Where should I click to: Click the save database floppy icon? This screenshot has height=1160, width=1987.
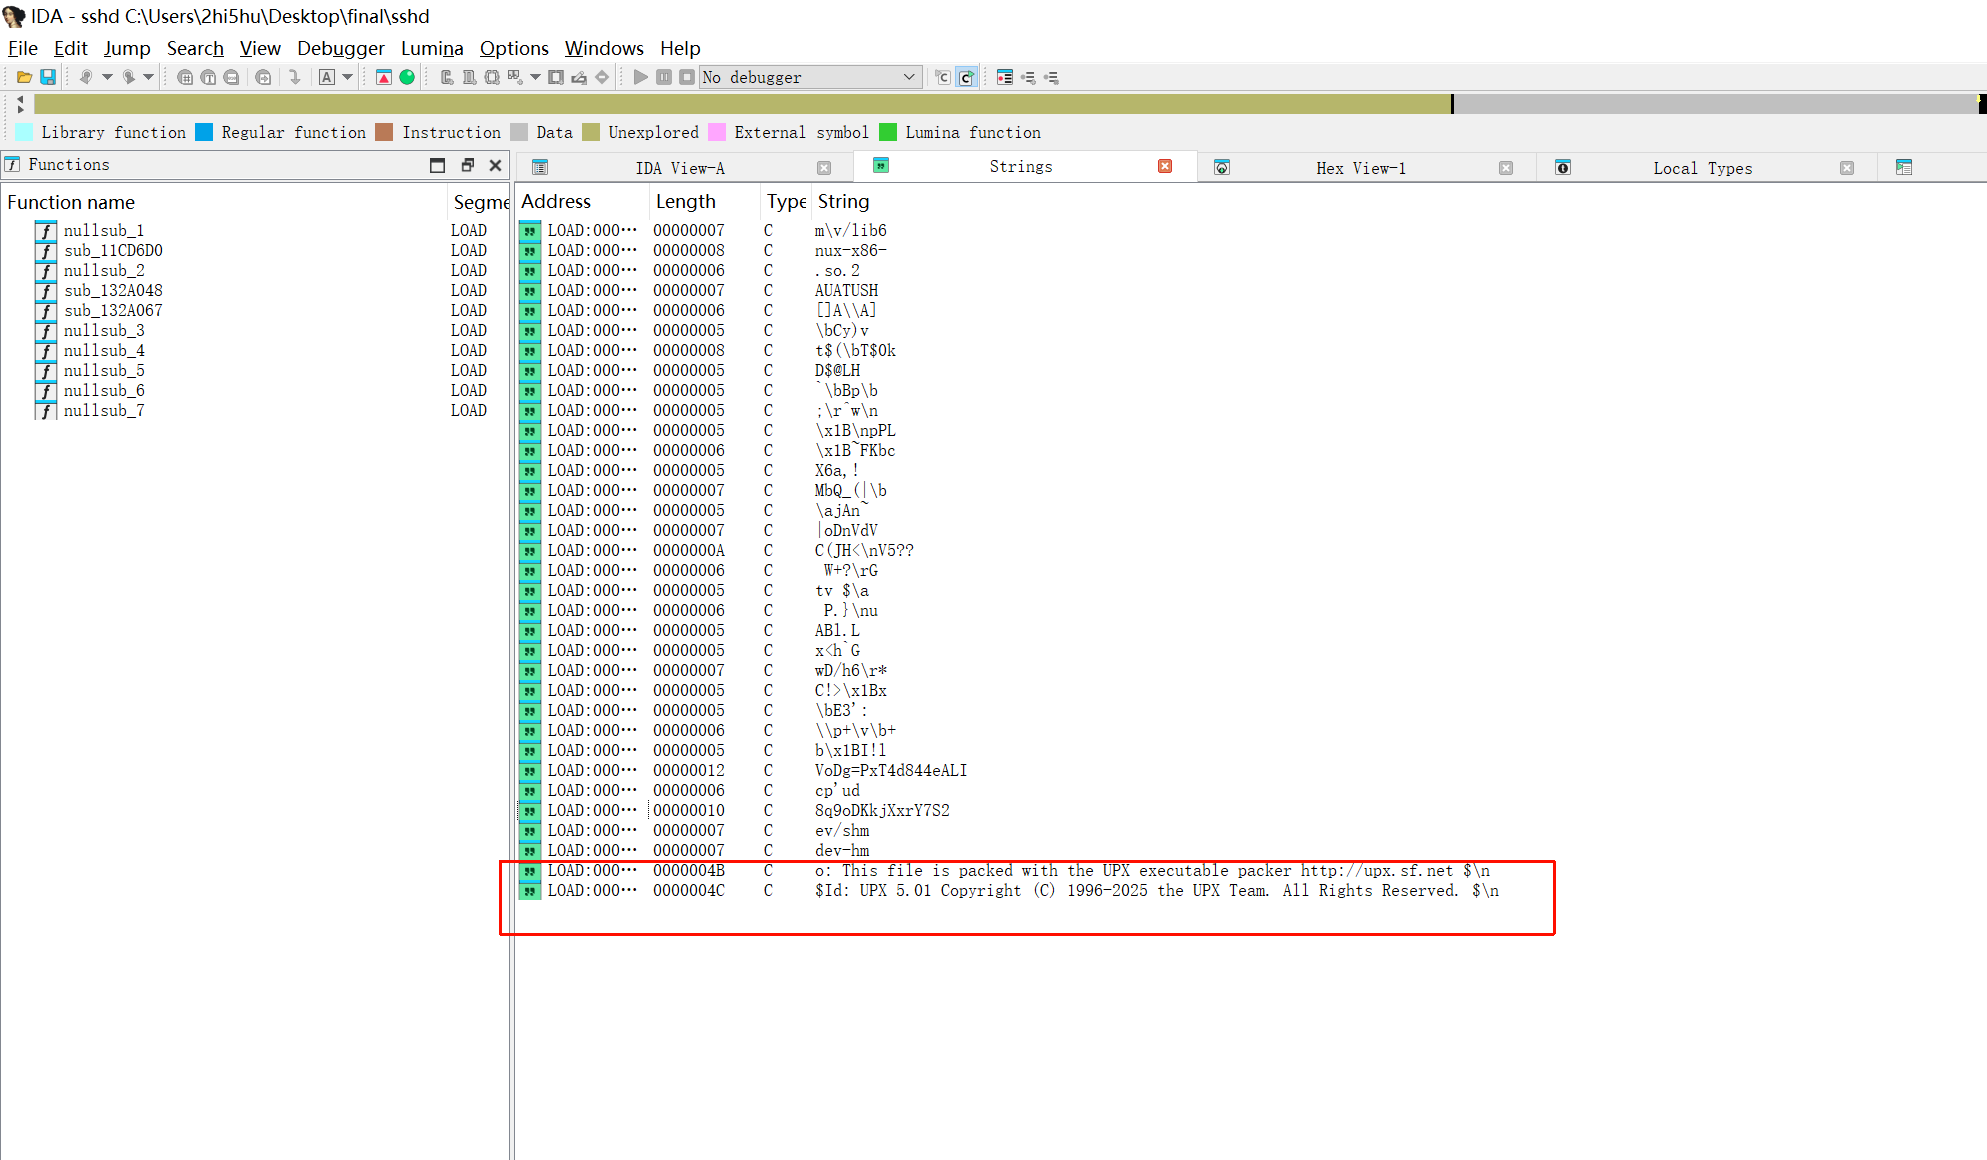click(x=47, y=77)
